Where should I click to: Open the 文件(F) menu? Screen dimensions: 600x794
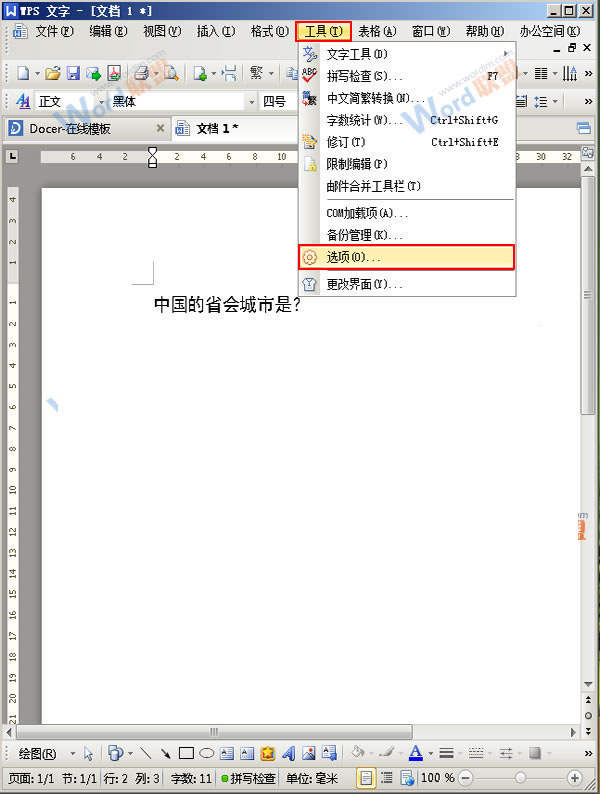(54, 31)
